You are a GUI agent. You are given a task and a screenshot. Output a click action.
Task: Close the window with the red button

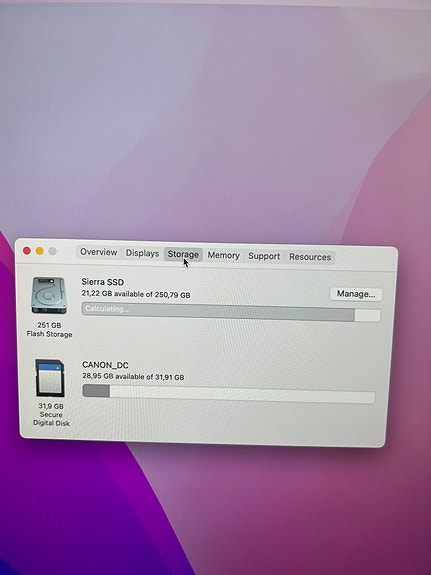pos(26,250)
